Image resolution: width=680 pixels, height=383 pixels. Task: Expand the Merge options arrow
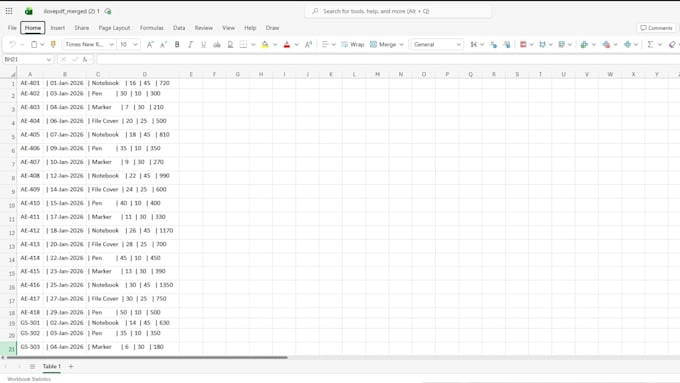(x=401, y=44)
